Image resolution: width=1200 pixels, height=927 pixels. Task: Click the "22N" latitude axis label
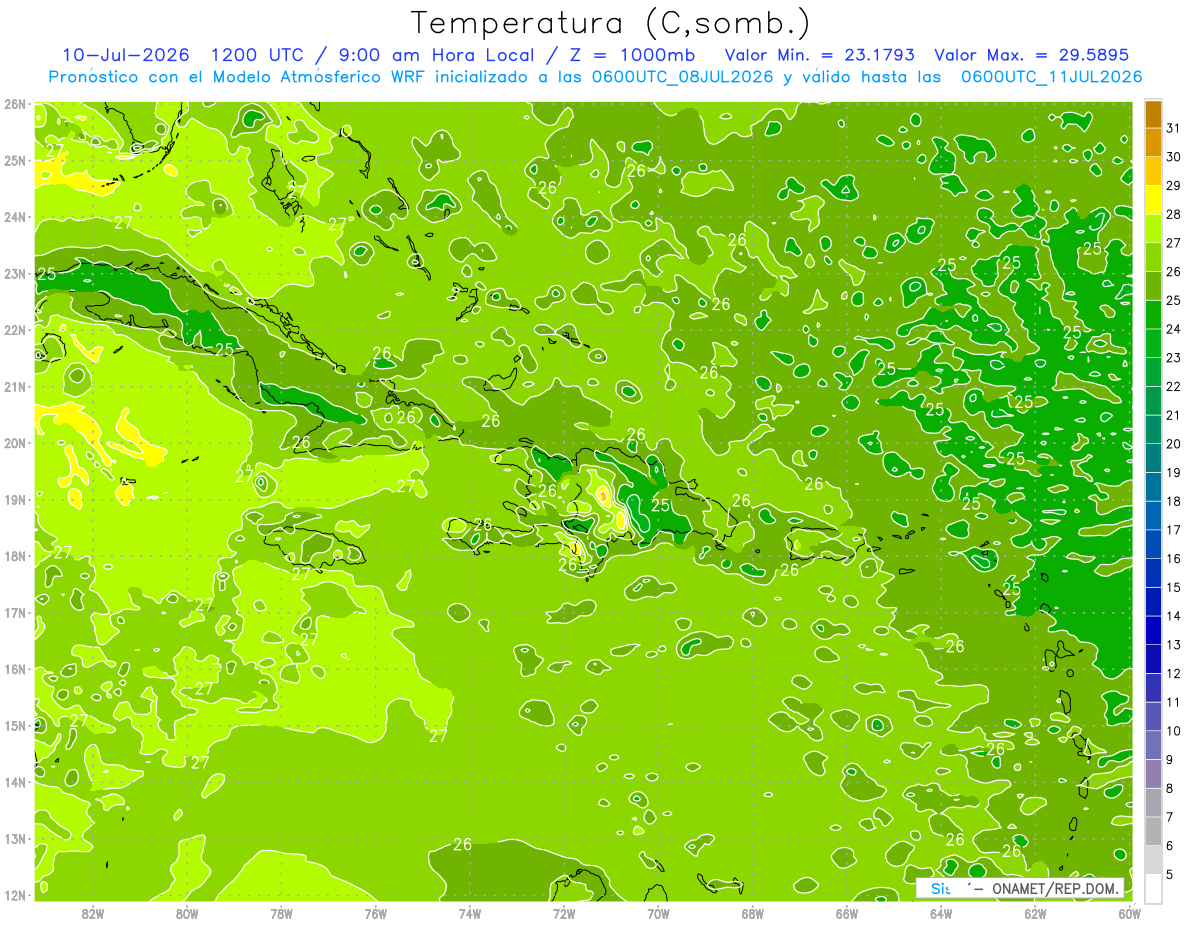(x=15, y=330)
